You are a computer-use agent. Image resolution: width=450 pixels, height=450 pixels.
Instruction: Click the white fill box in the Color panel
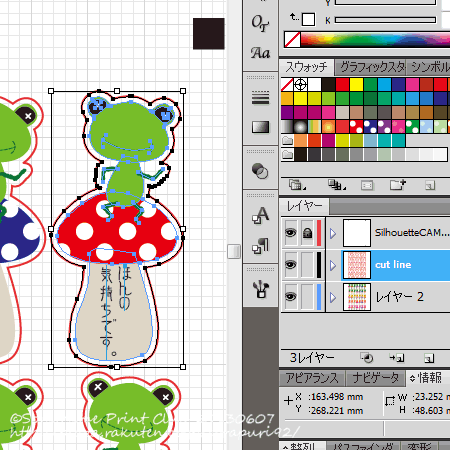(x=308, y=19)
